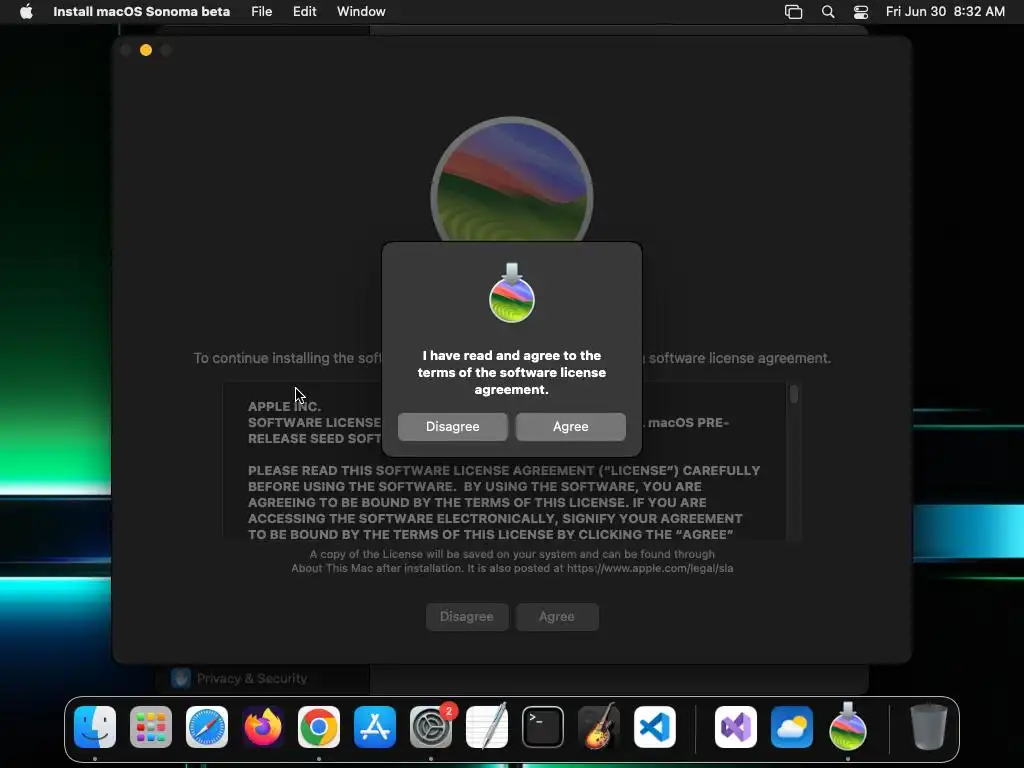The width and height of the screenshot is (1024, 768).
Task: Click the dimmed Agree button below the license
Action: pyautogui.click(x=556, y=616)
